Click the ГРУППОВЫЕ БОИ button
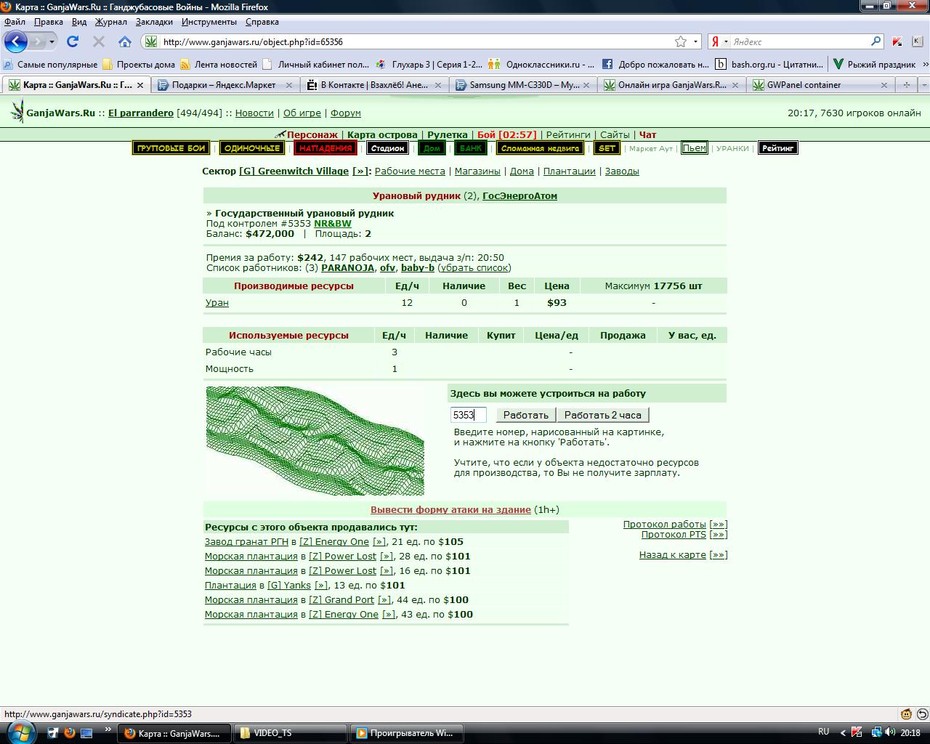Viewport: 930px width, 744px height. tap(171, 148)
